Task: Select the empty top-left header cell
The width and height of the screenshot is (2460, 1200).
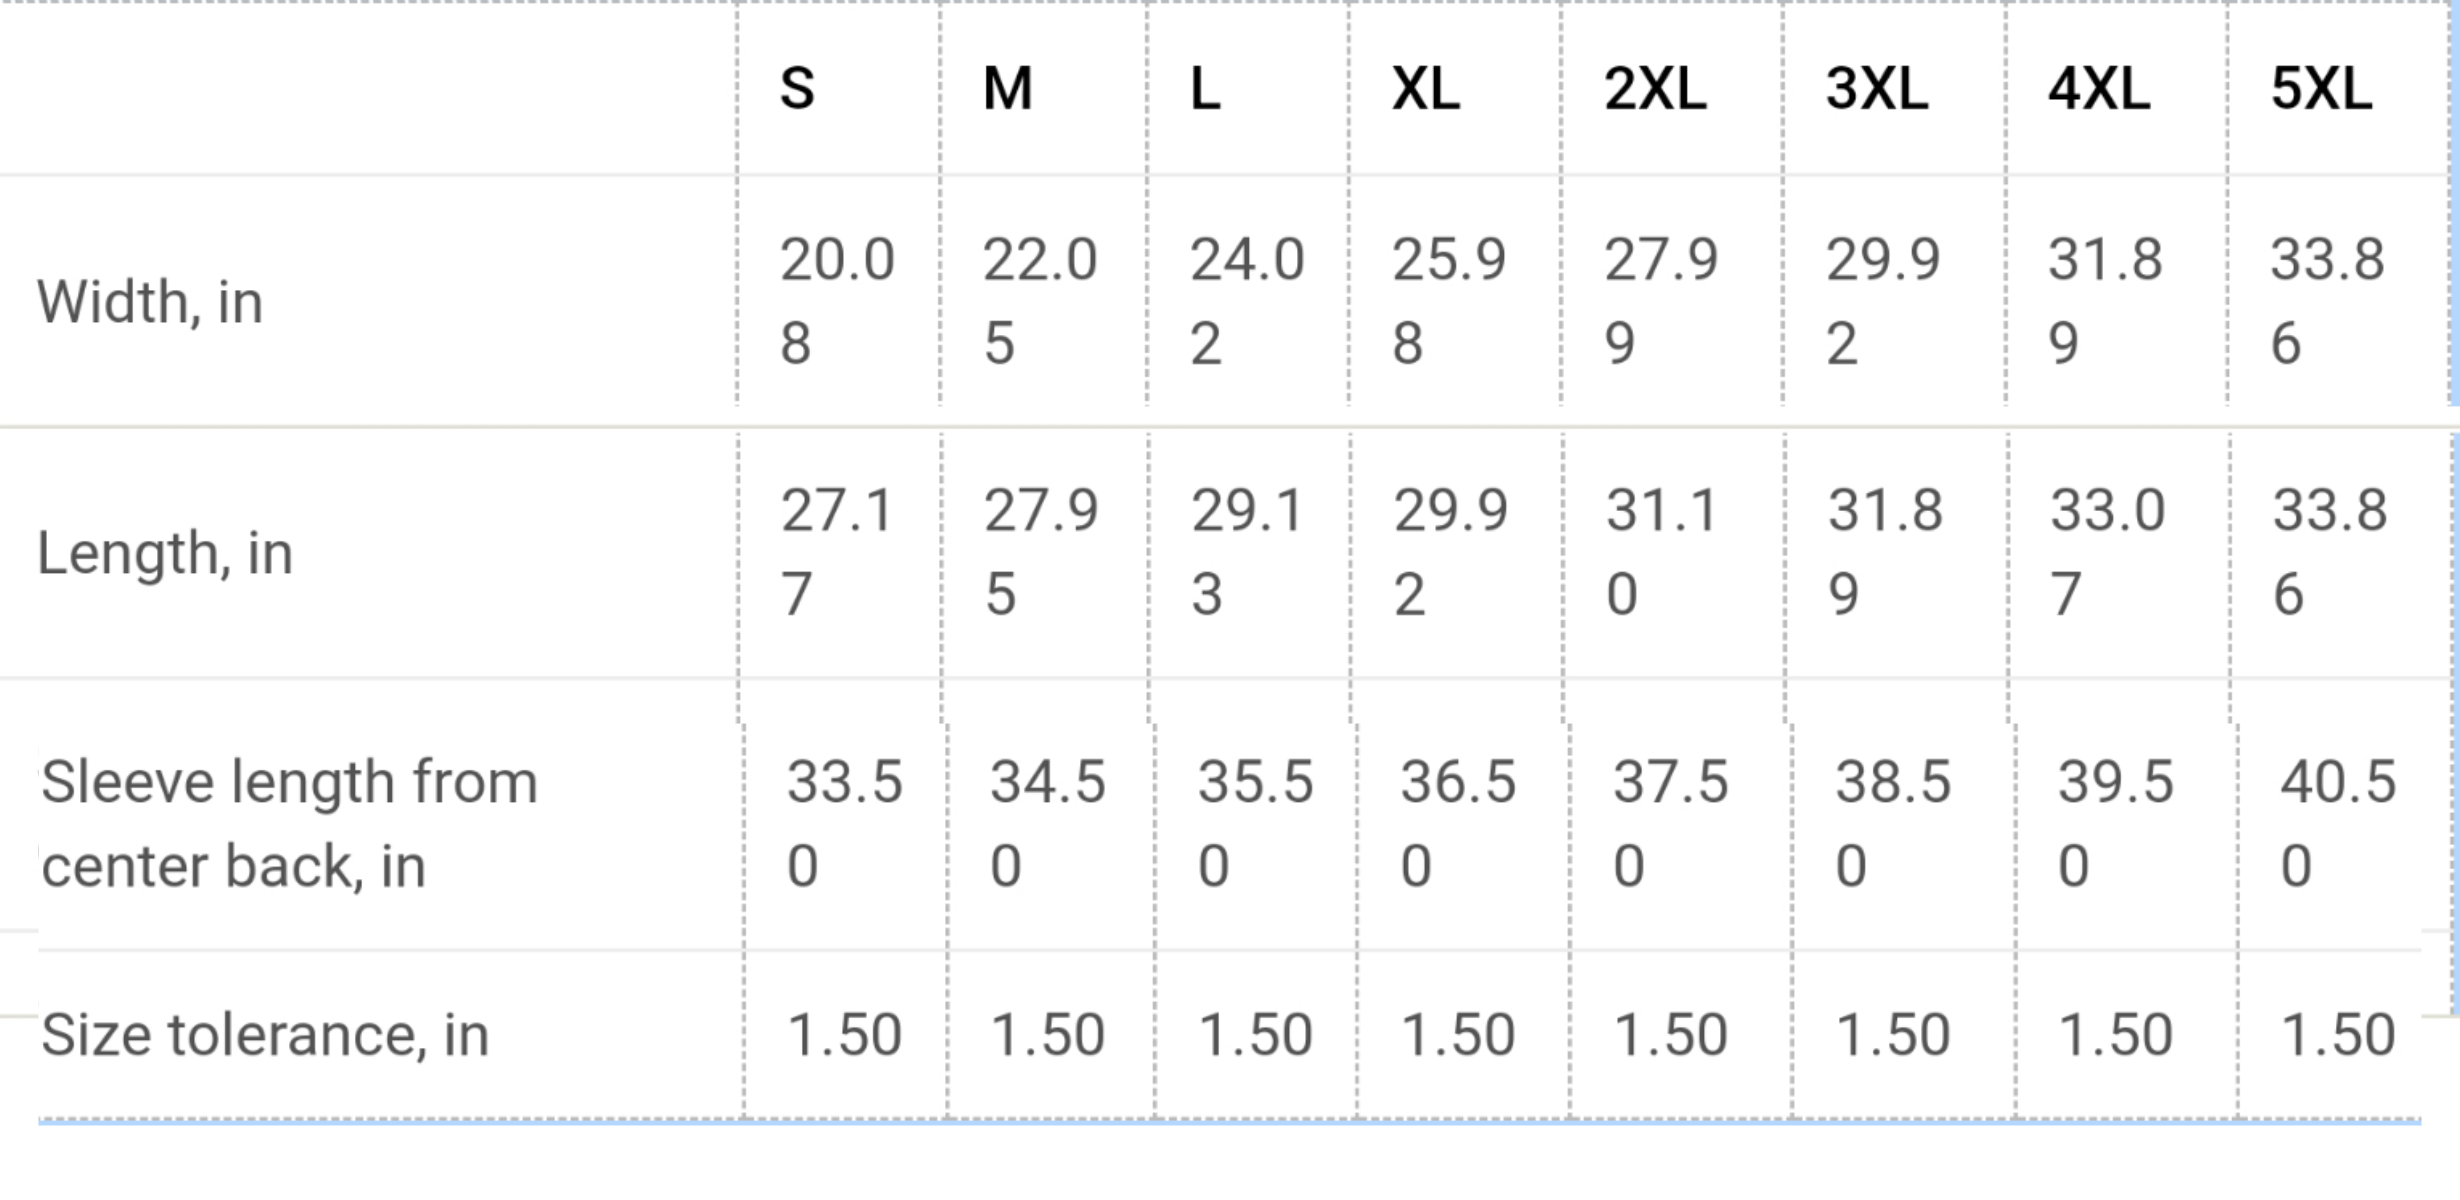Action: [x=368, y=89]
